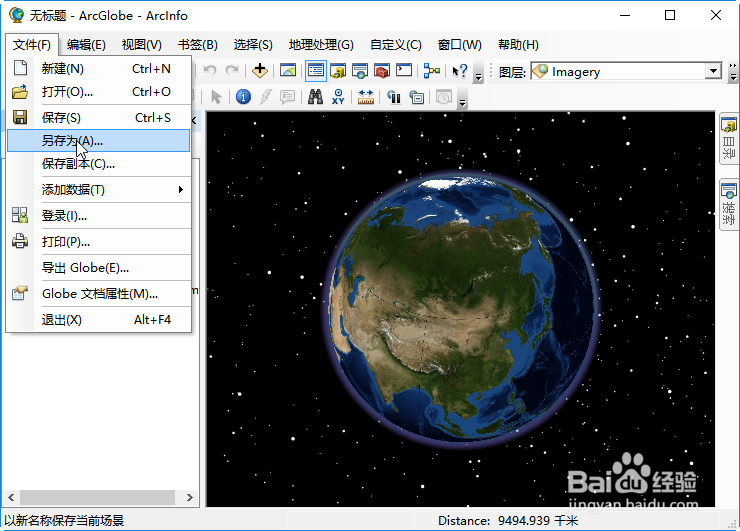Click the horizontal scrollbar thumb in left panel
This screenshot has height=531, width=740.
click(x=97, y=497)
